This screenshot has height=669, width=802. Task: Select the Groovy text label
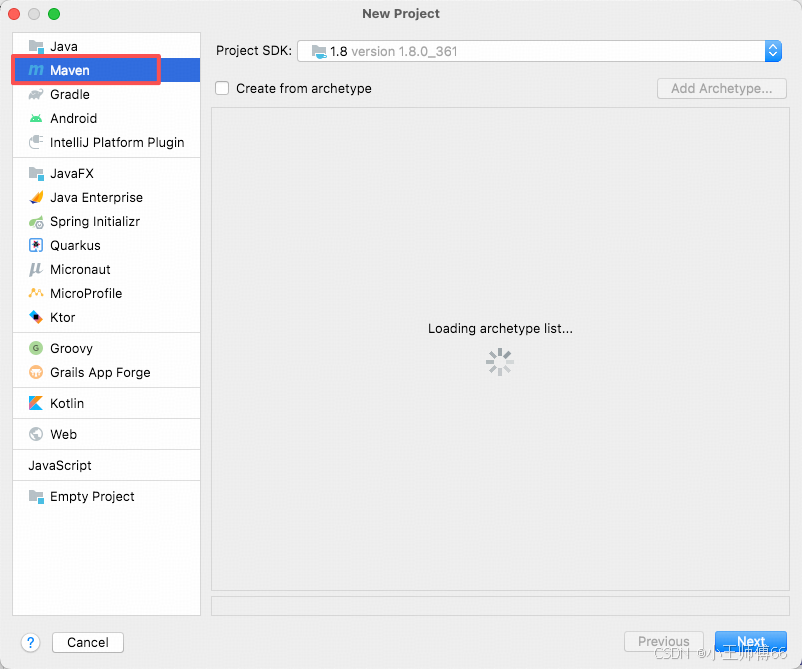pyautogui.click(x=71, y=348)
